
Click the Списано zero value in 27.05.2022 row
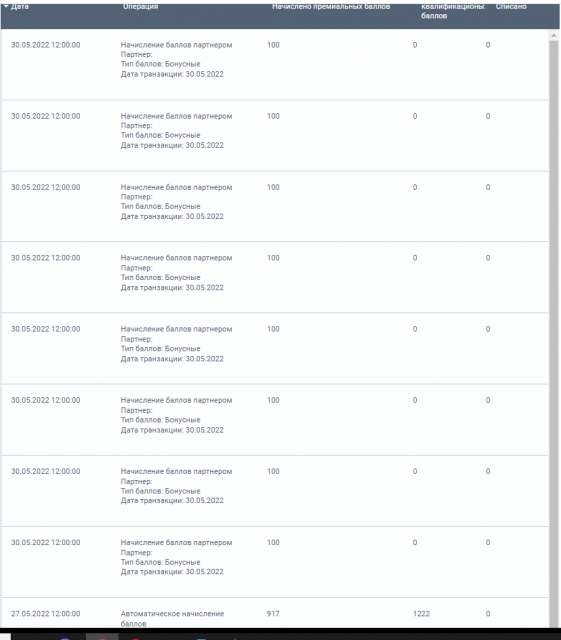[488, 613]
